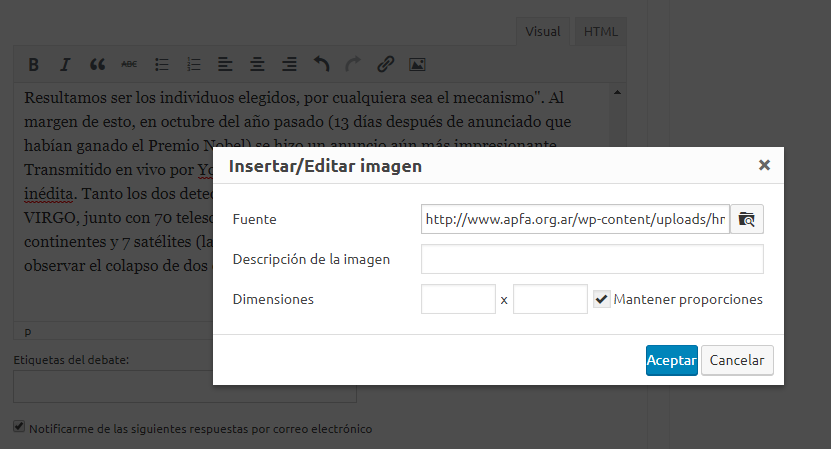Open the insert link tool
Viewport: 831px width, 449px height.
point(385,65)
